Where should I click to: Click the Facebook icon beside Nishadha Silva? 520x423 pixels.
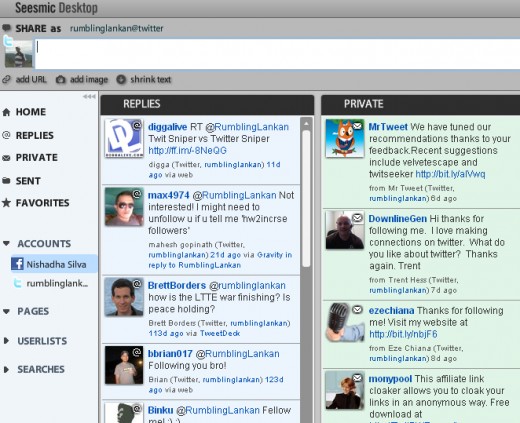[17, 264]
